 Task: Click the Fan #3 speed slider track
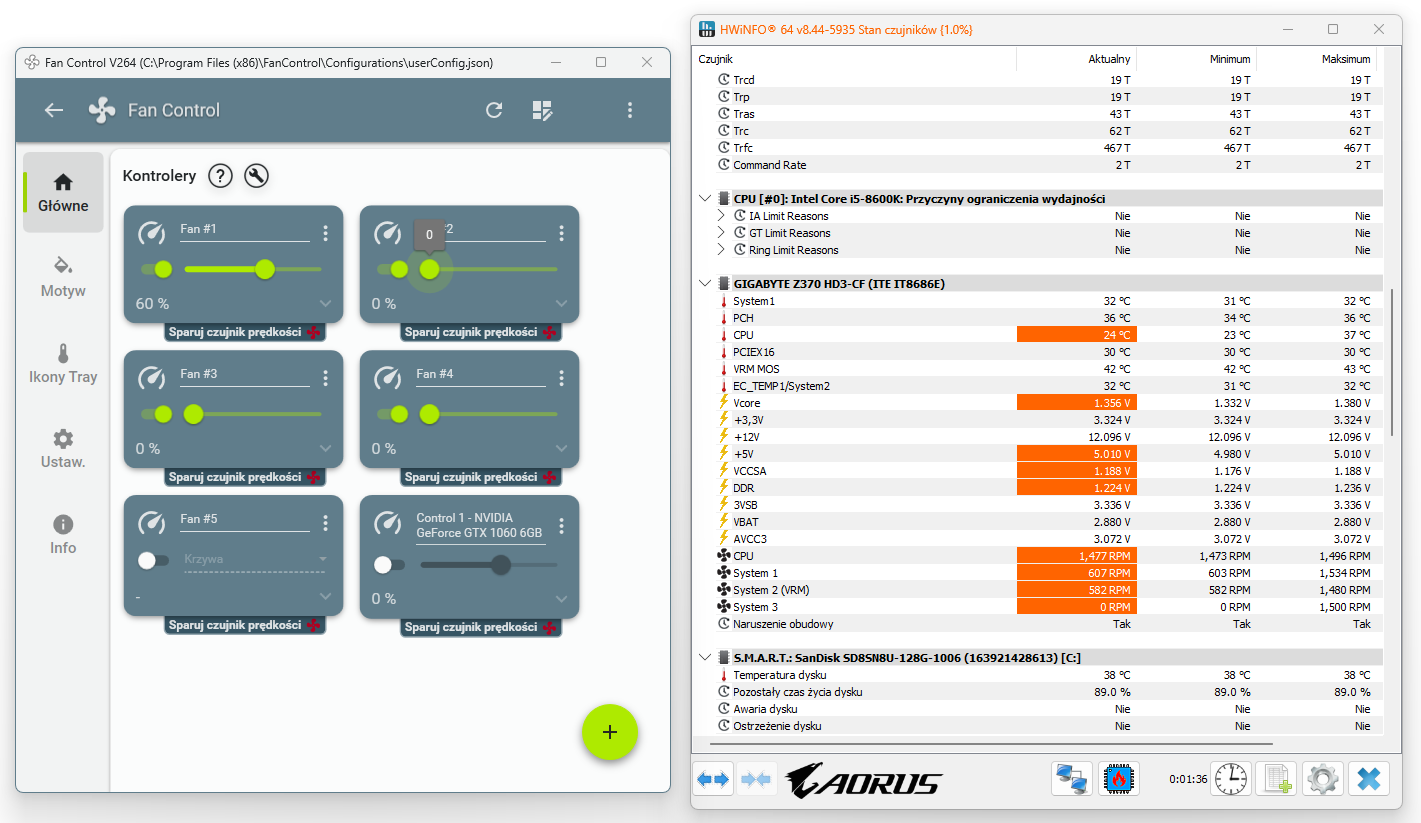click(x=253, y=414)
